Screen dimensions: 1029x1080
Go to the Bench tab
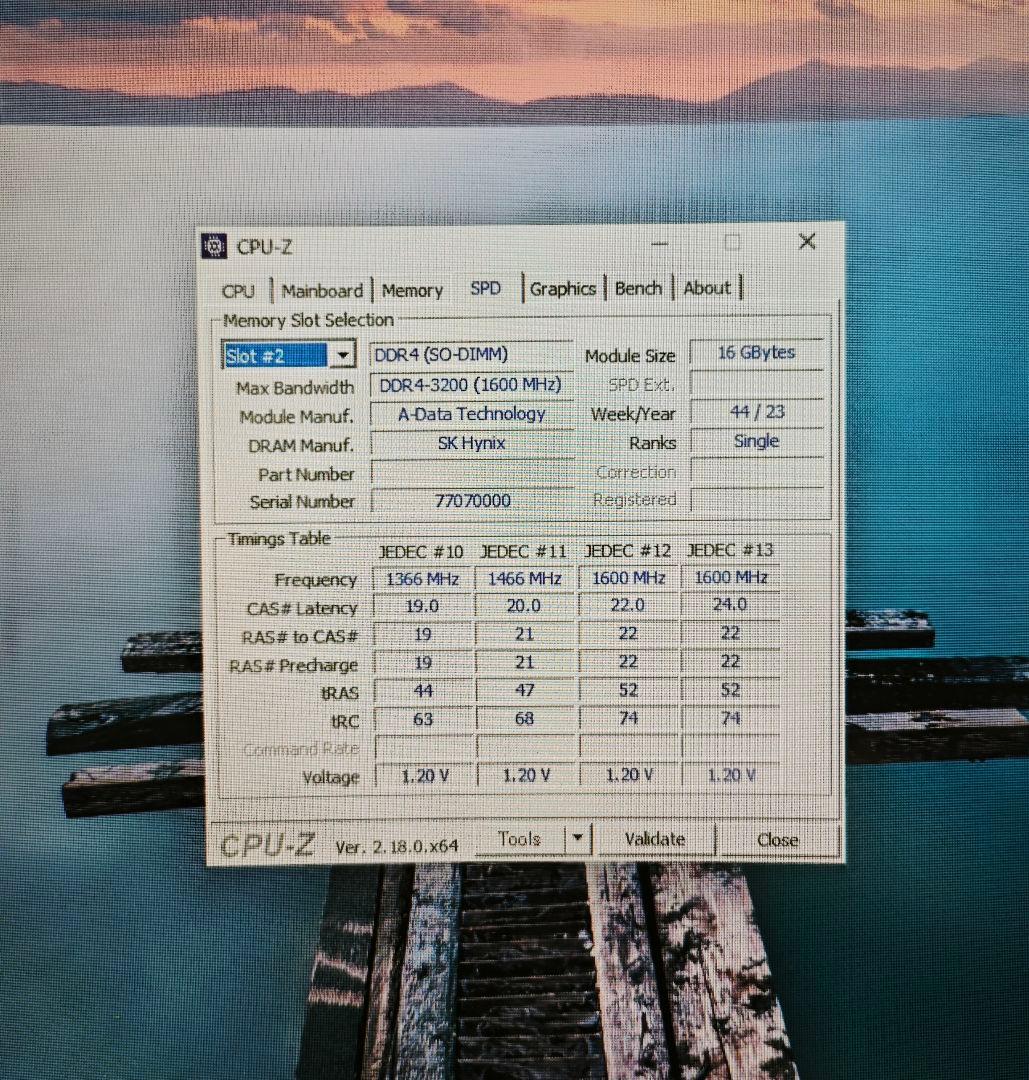pos(638,288)
